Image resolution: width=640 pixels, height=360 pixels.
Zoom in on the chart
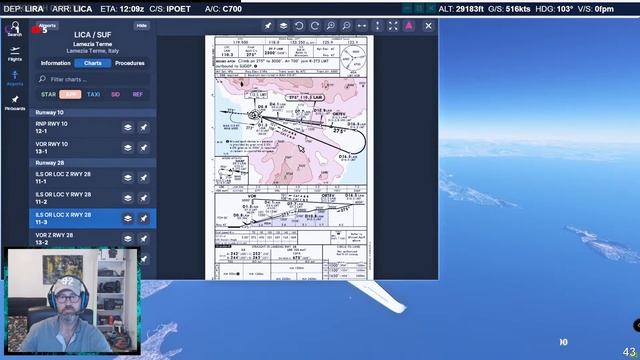coord(331,26)
